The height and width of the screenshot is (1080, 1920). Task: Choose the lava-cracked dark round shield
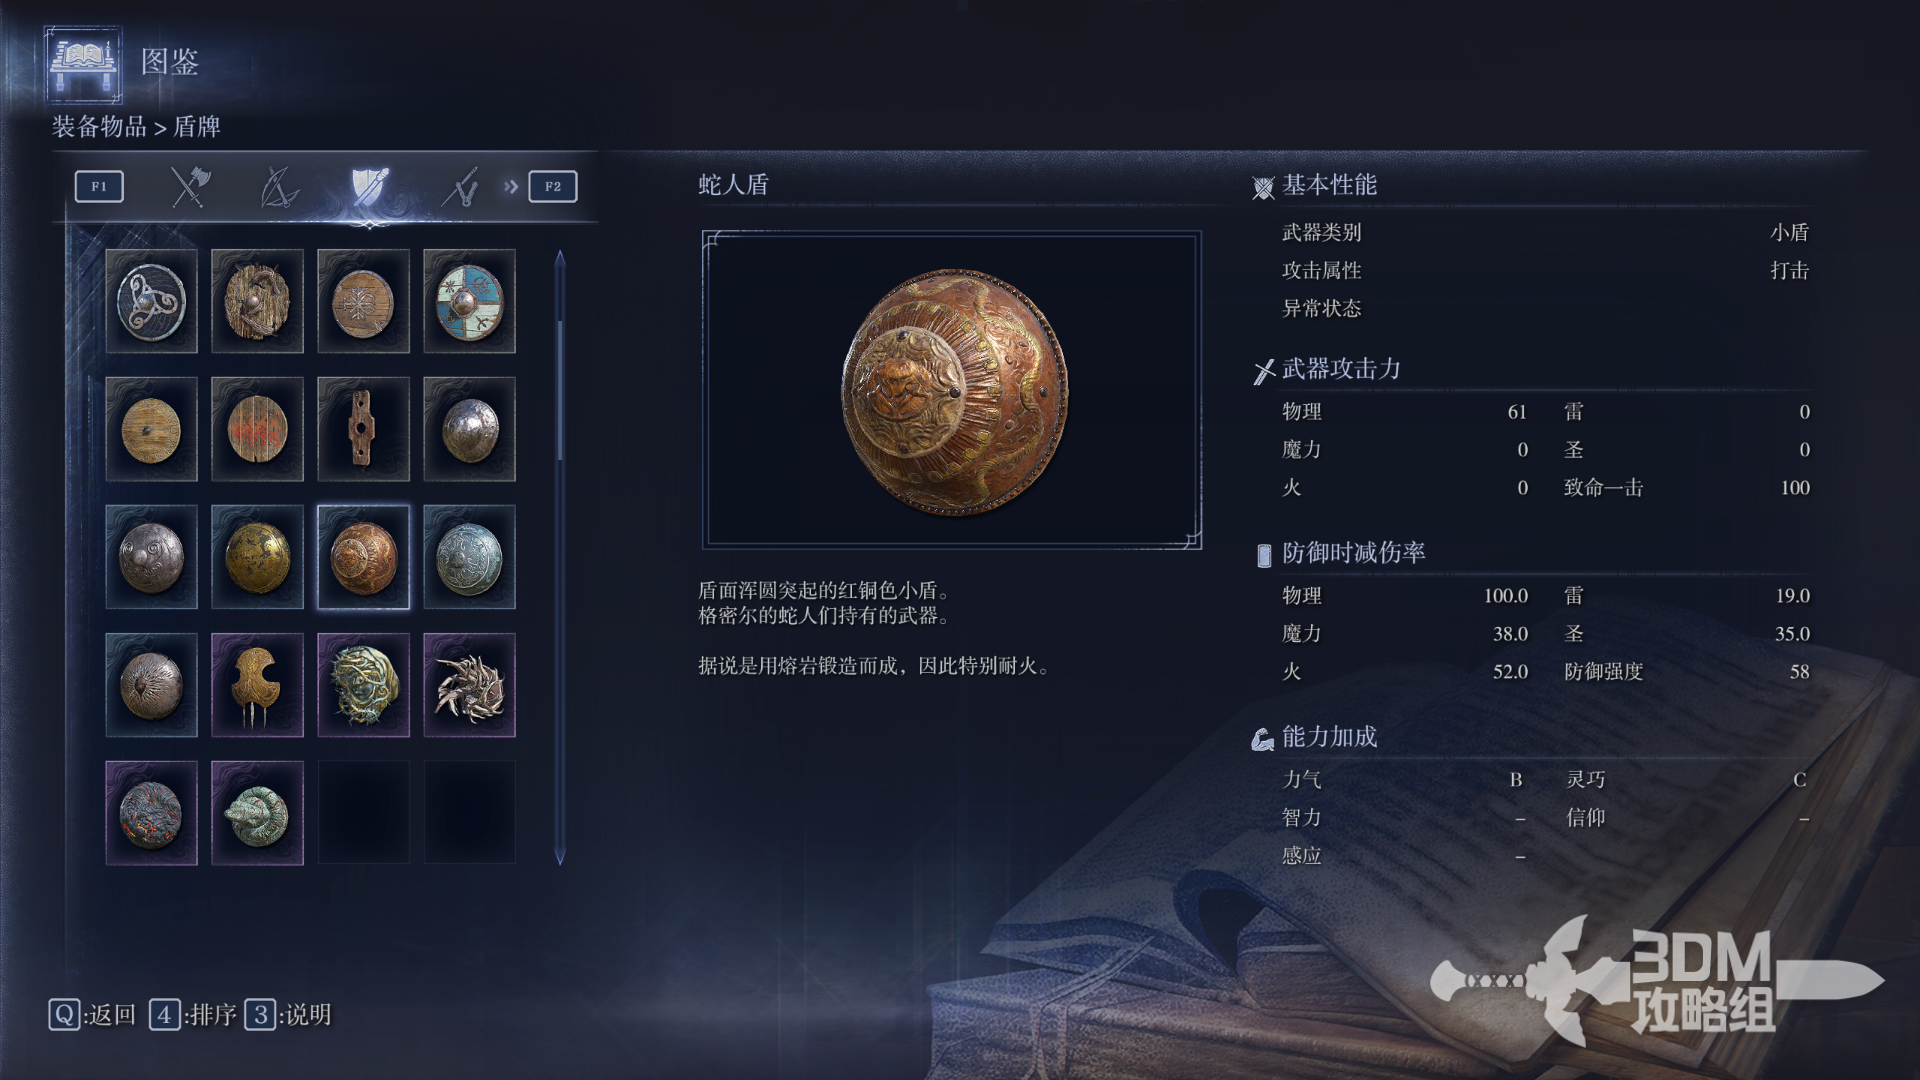tap(152, 813)
